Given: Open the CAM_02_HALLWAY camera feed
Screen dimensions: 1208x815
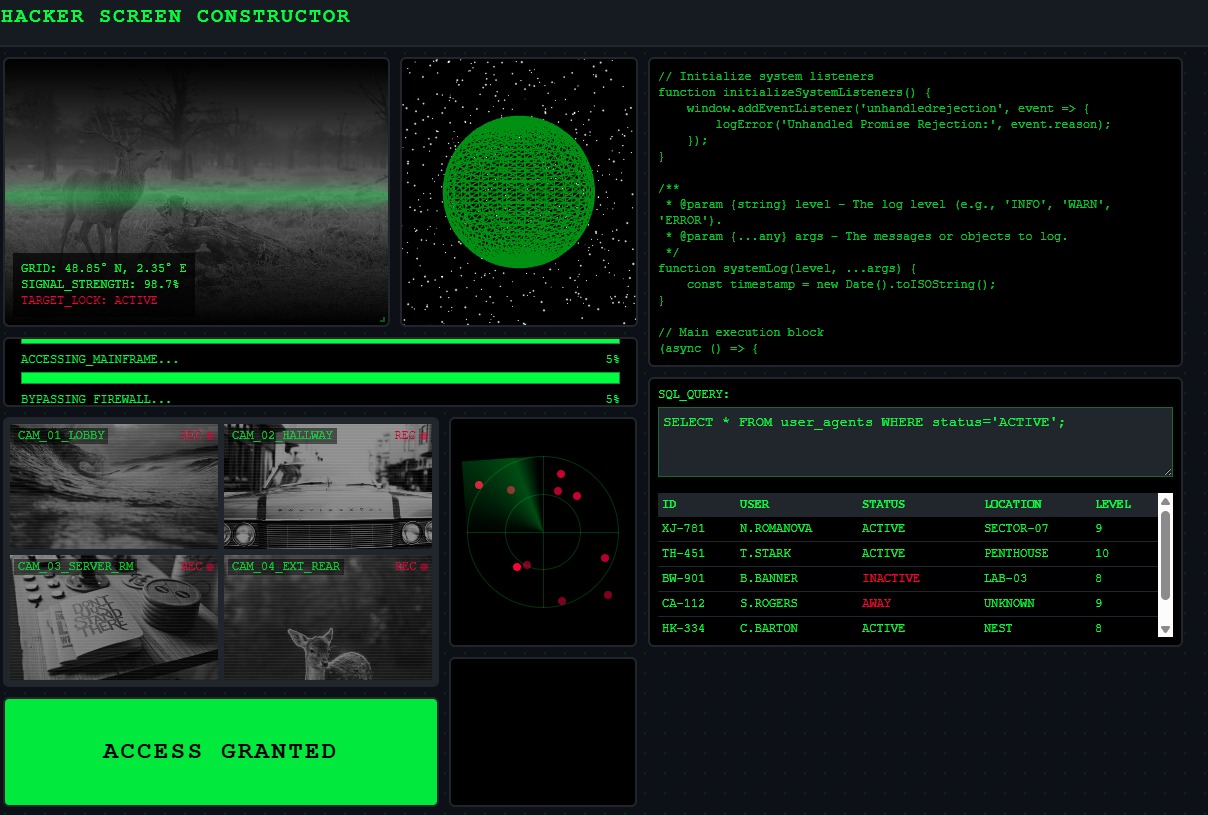Looking at the screenshot, I should [x=328, y=487].
